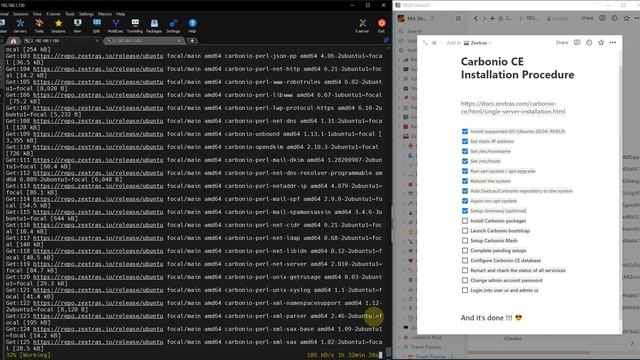Open docs.zextras.com installation link
This screenshot has height=360, width=640.
pos(513,107)
